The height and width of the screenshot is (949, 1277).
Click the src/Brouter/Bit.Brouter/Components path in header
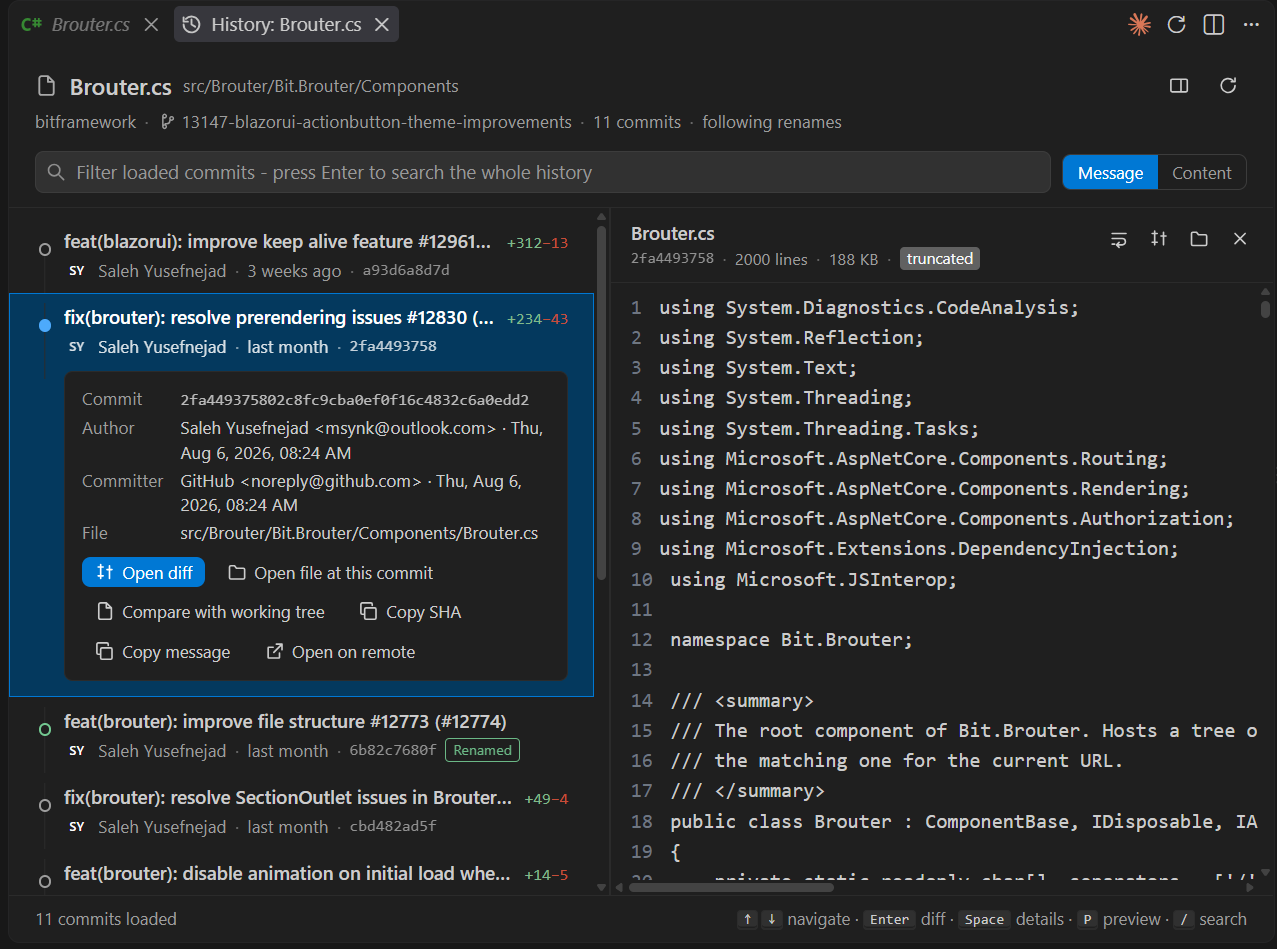(x=321, y=87)
